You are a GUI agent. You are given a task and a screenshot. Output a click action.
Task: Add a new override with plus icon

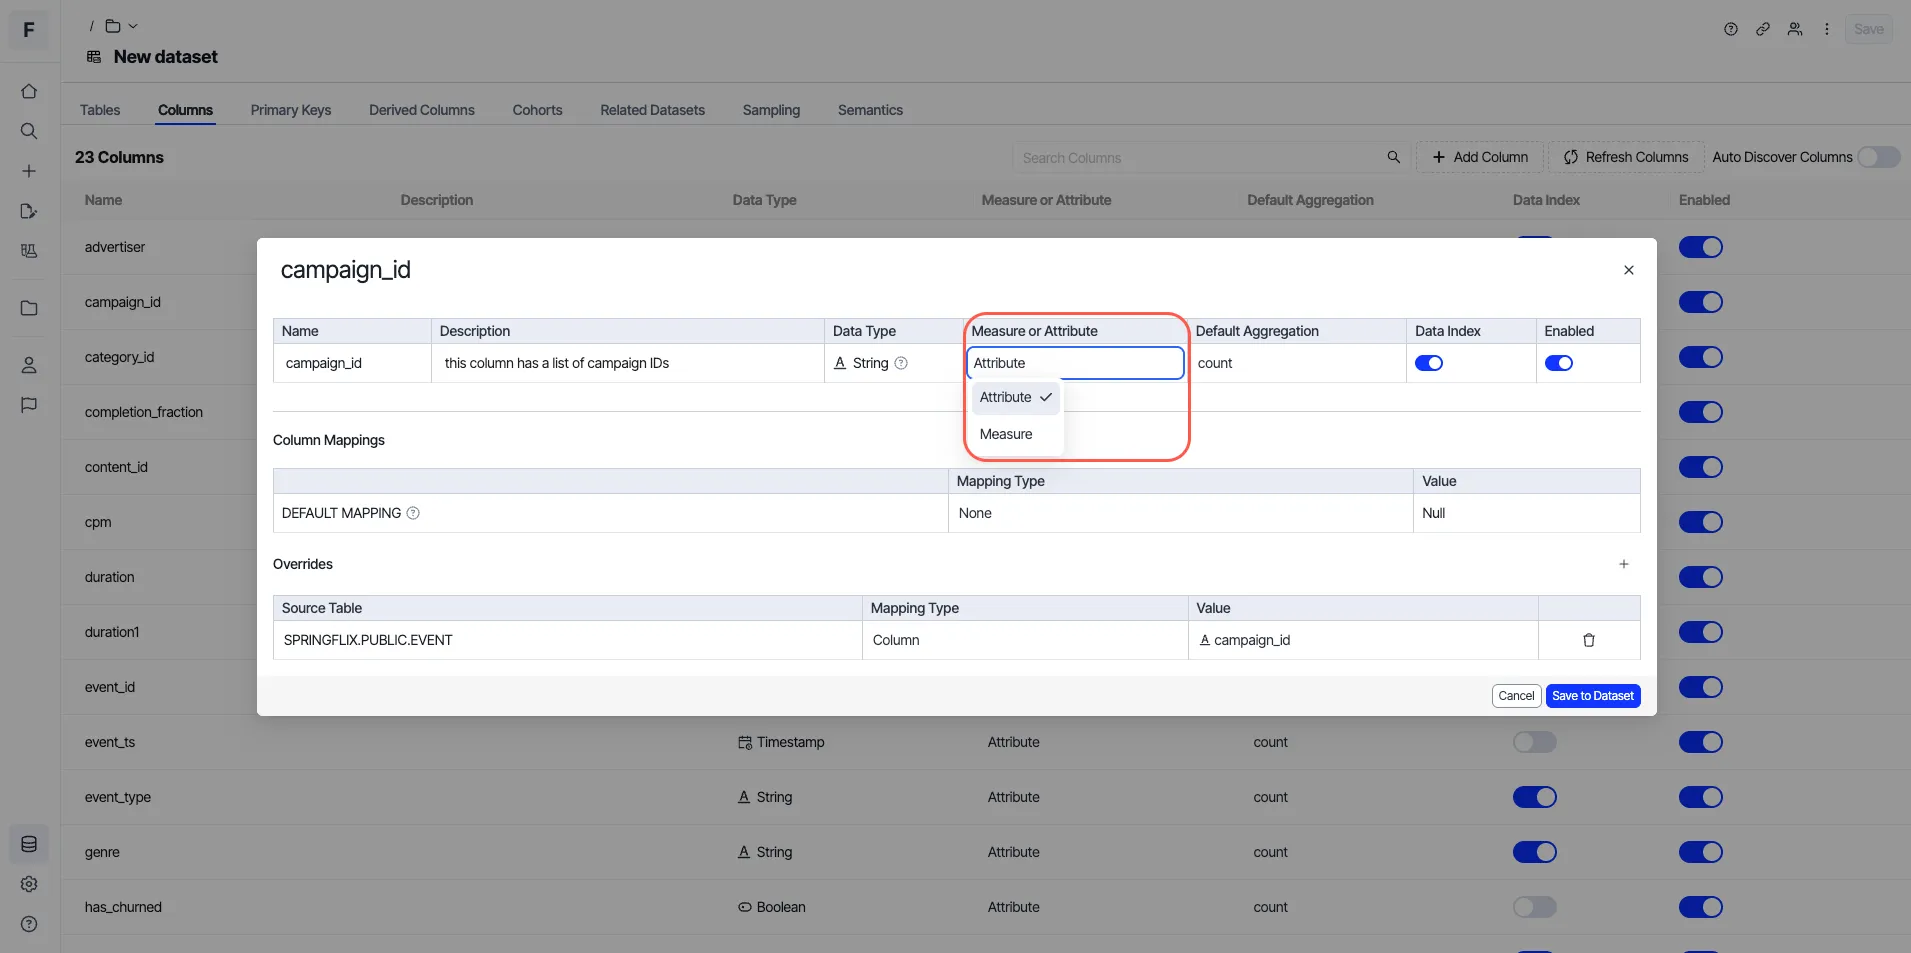pyautogui.click(x=1624, y=564)
